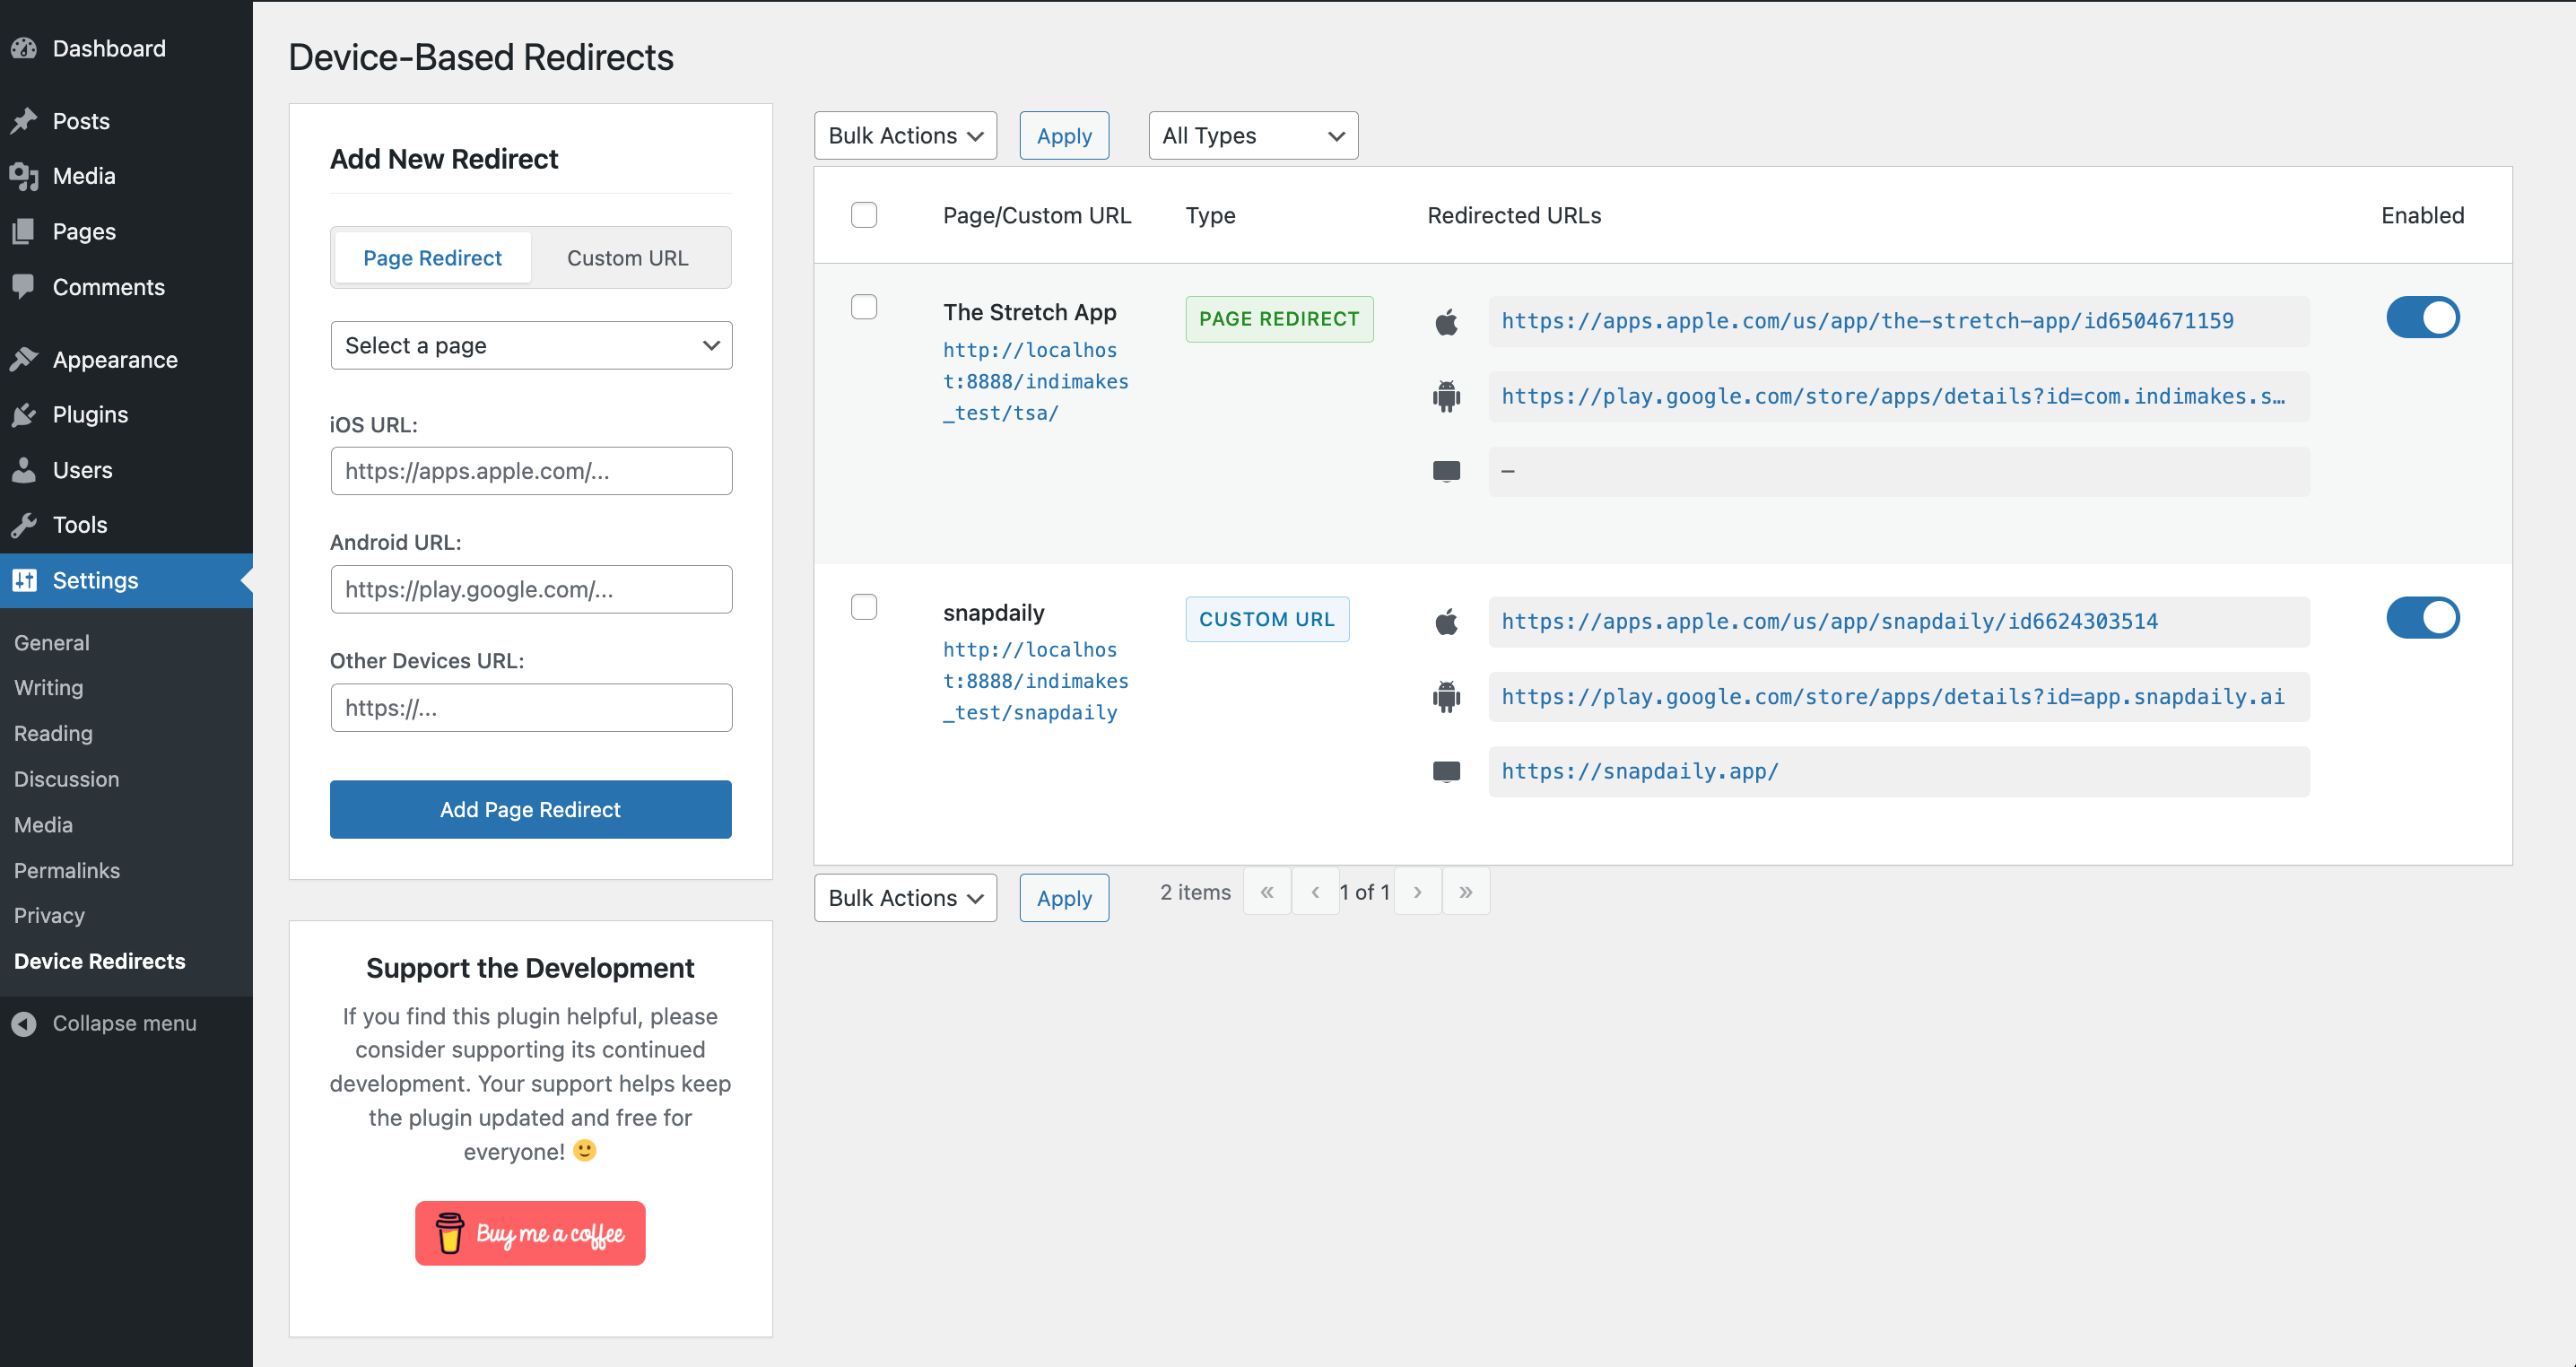Go to next page of redirects list
Image resolution: width=2576 pixels, height=1367 pixels.
[1417, 891]
